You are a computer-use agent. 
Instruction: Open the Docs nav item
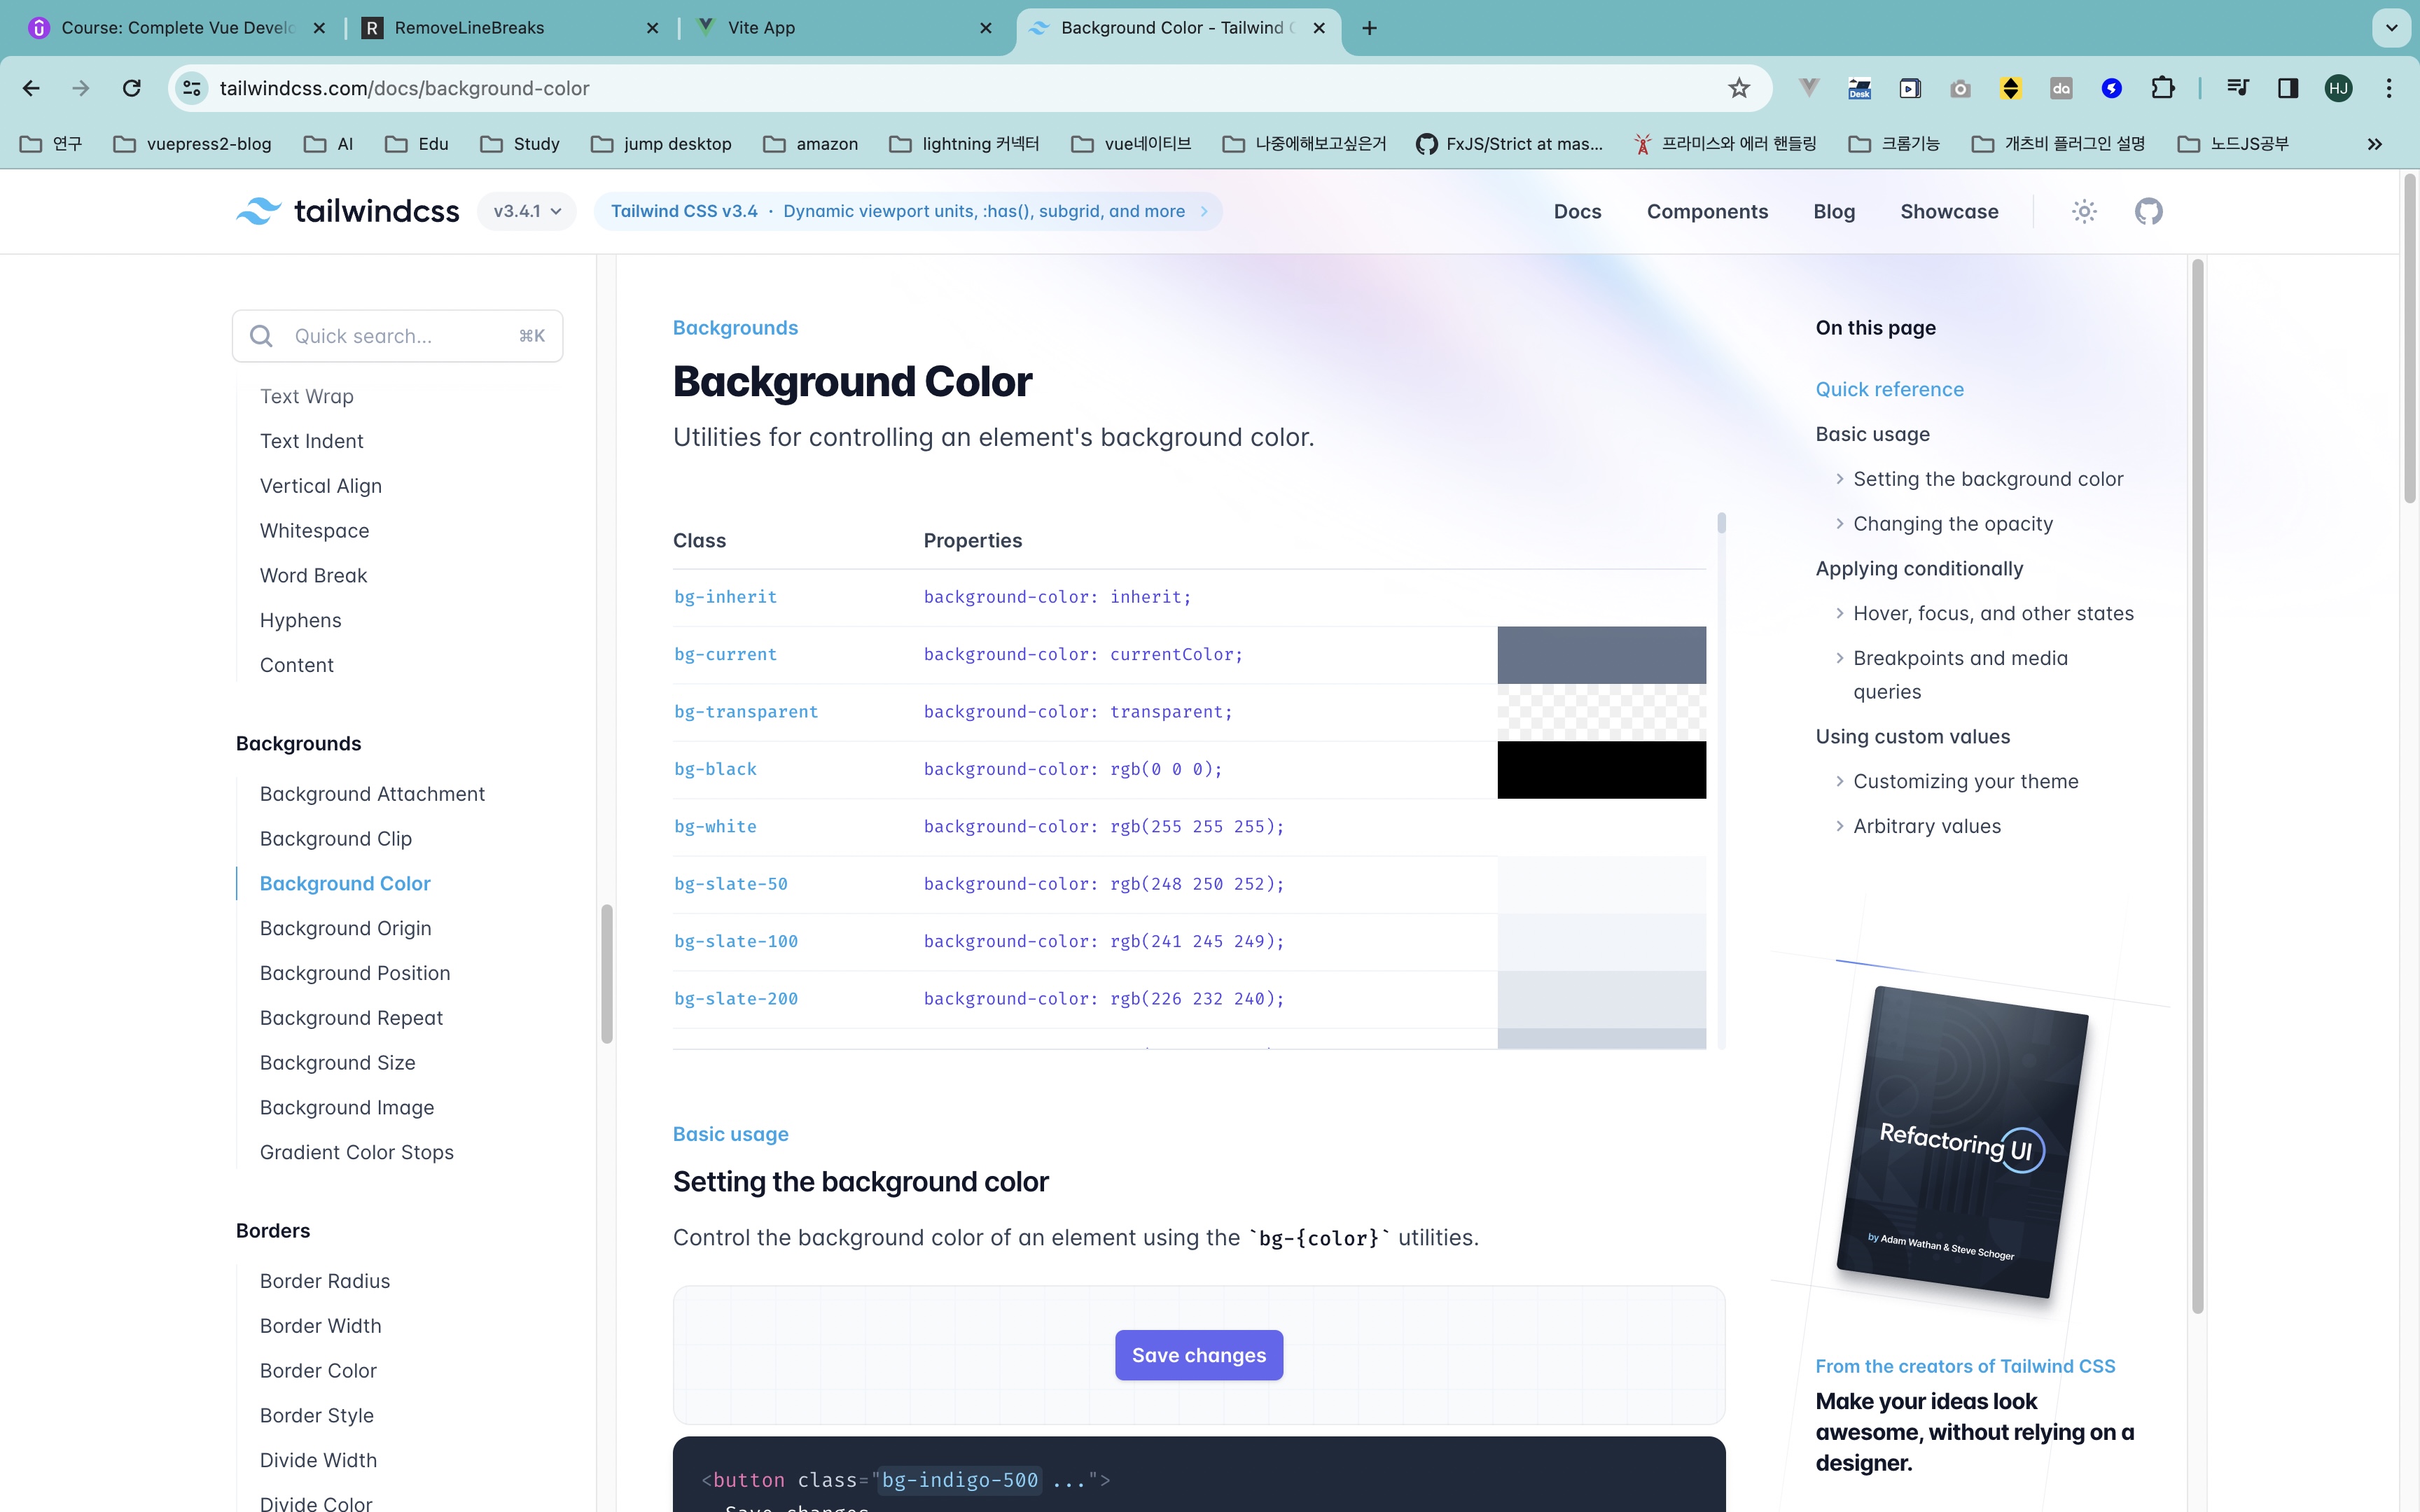1577,211
